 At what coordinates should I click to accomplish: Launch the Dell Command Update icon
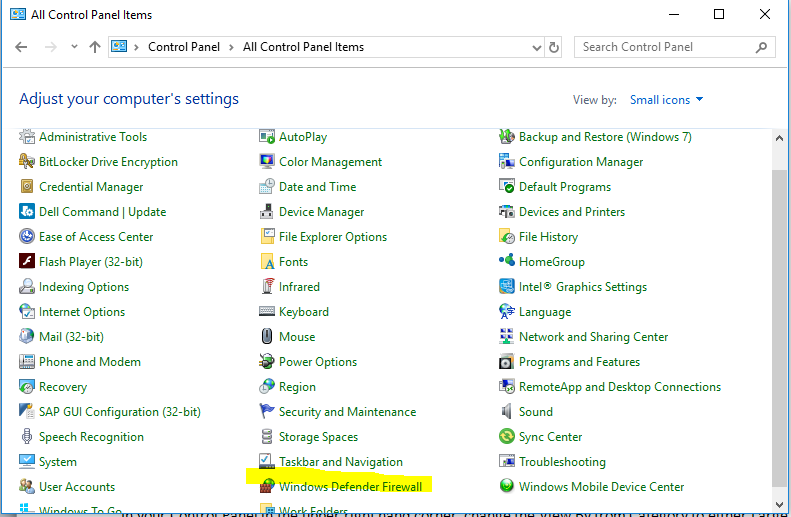coord(27,212)
